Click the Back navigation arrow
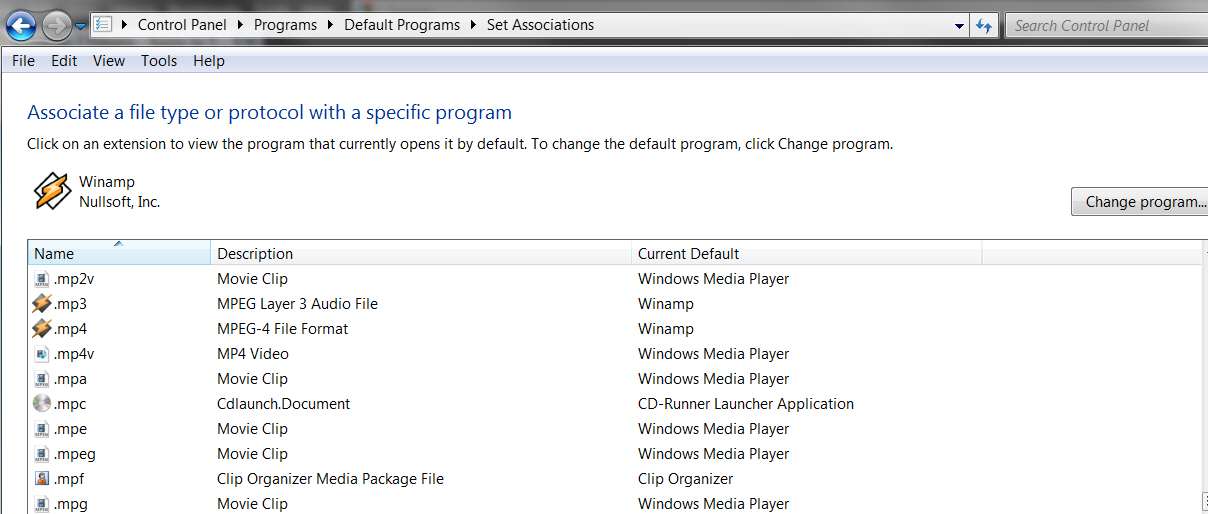 (x=21, y=25)
